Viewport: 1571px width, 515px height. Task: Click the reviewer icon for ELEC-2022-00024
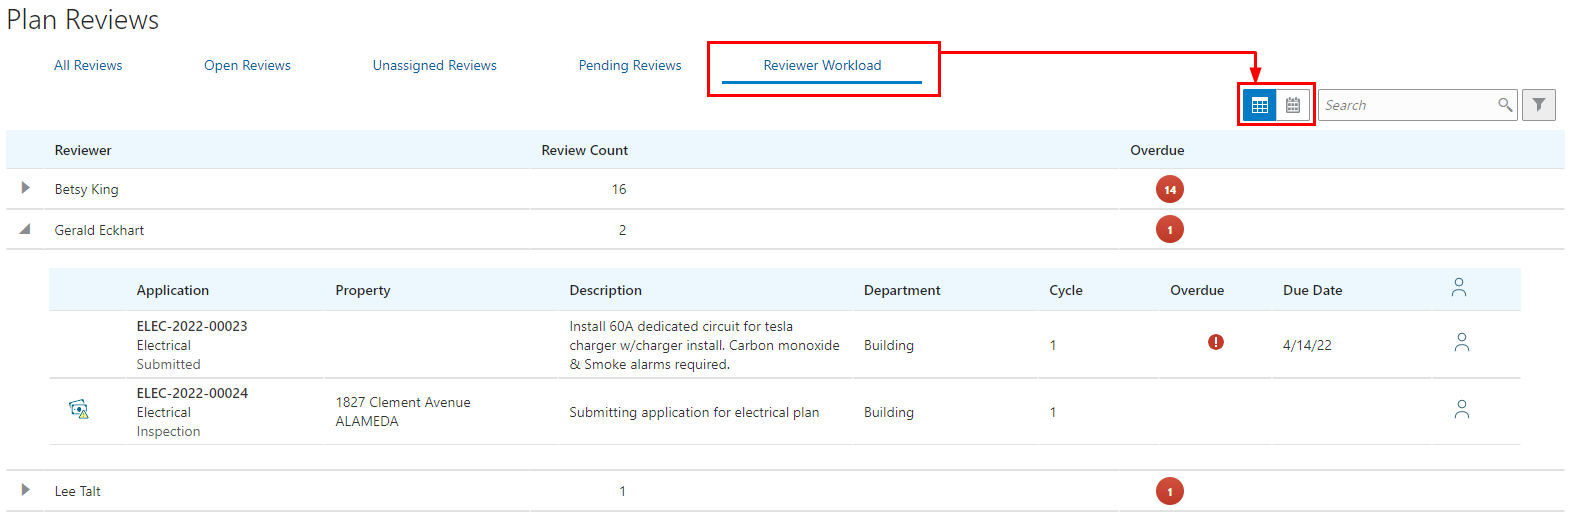tap(1461, 410)
